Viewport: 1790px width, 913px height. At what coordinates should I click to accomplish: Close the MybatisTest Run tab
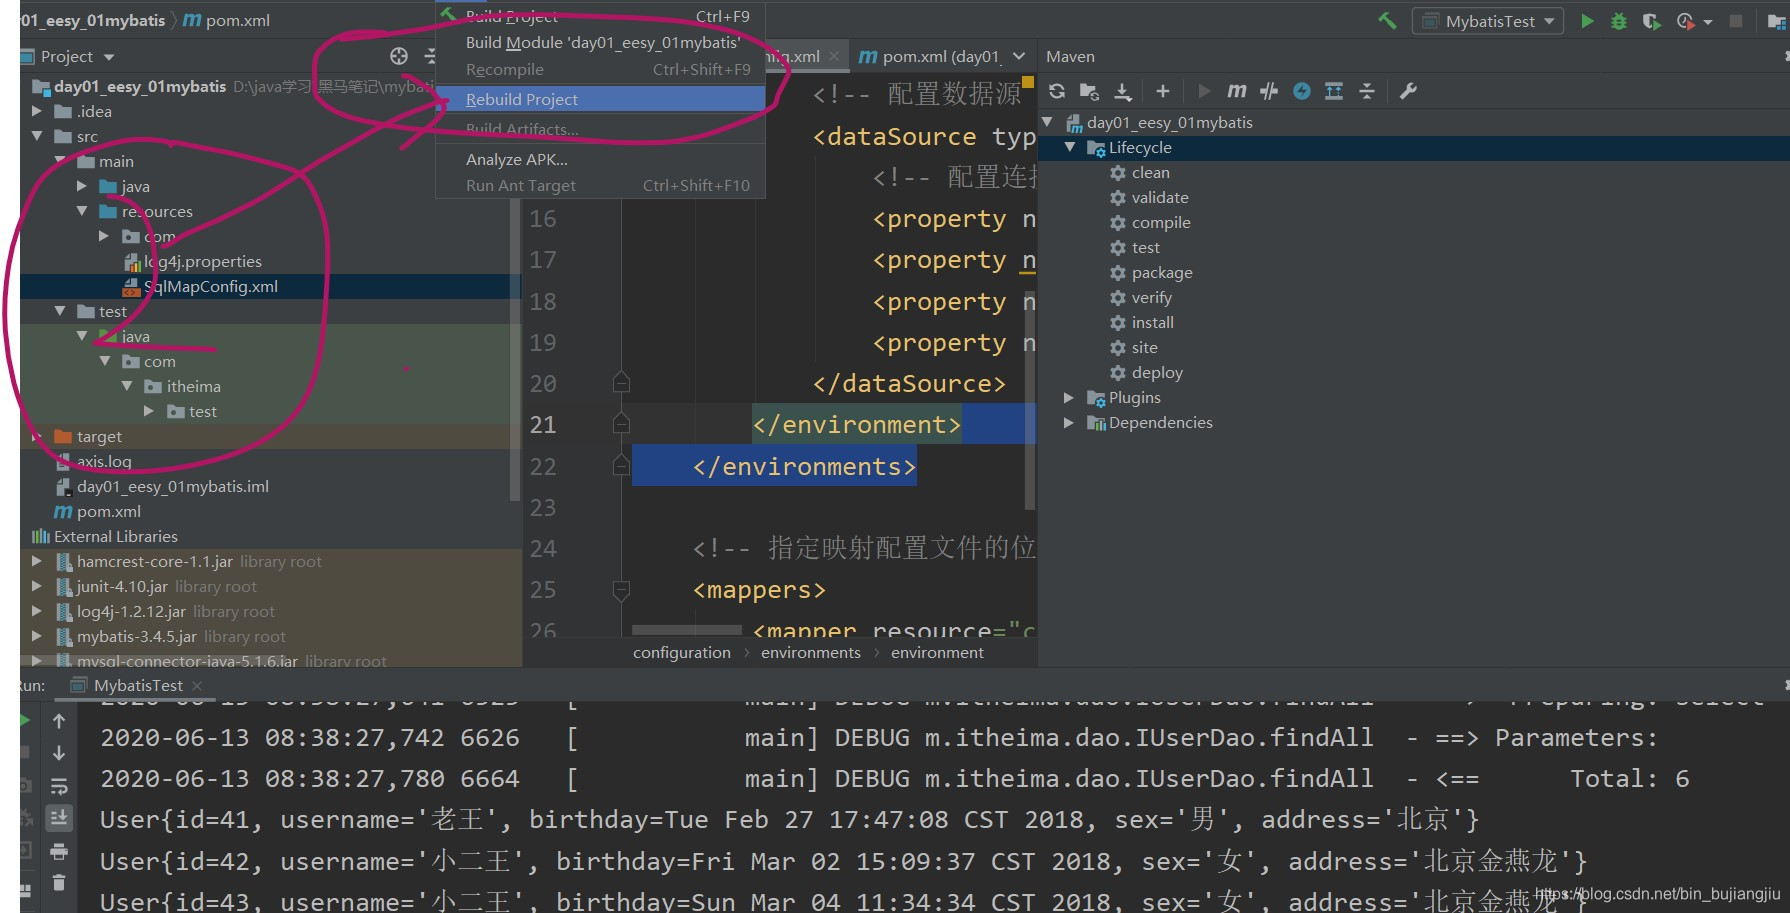click(x=197, y=685)
